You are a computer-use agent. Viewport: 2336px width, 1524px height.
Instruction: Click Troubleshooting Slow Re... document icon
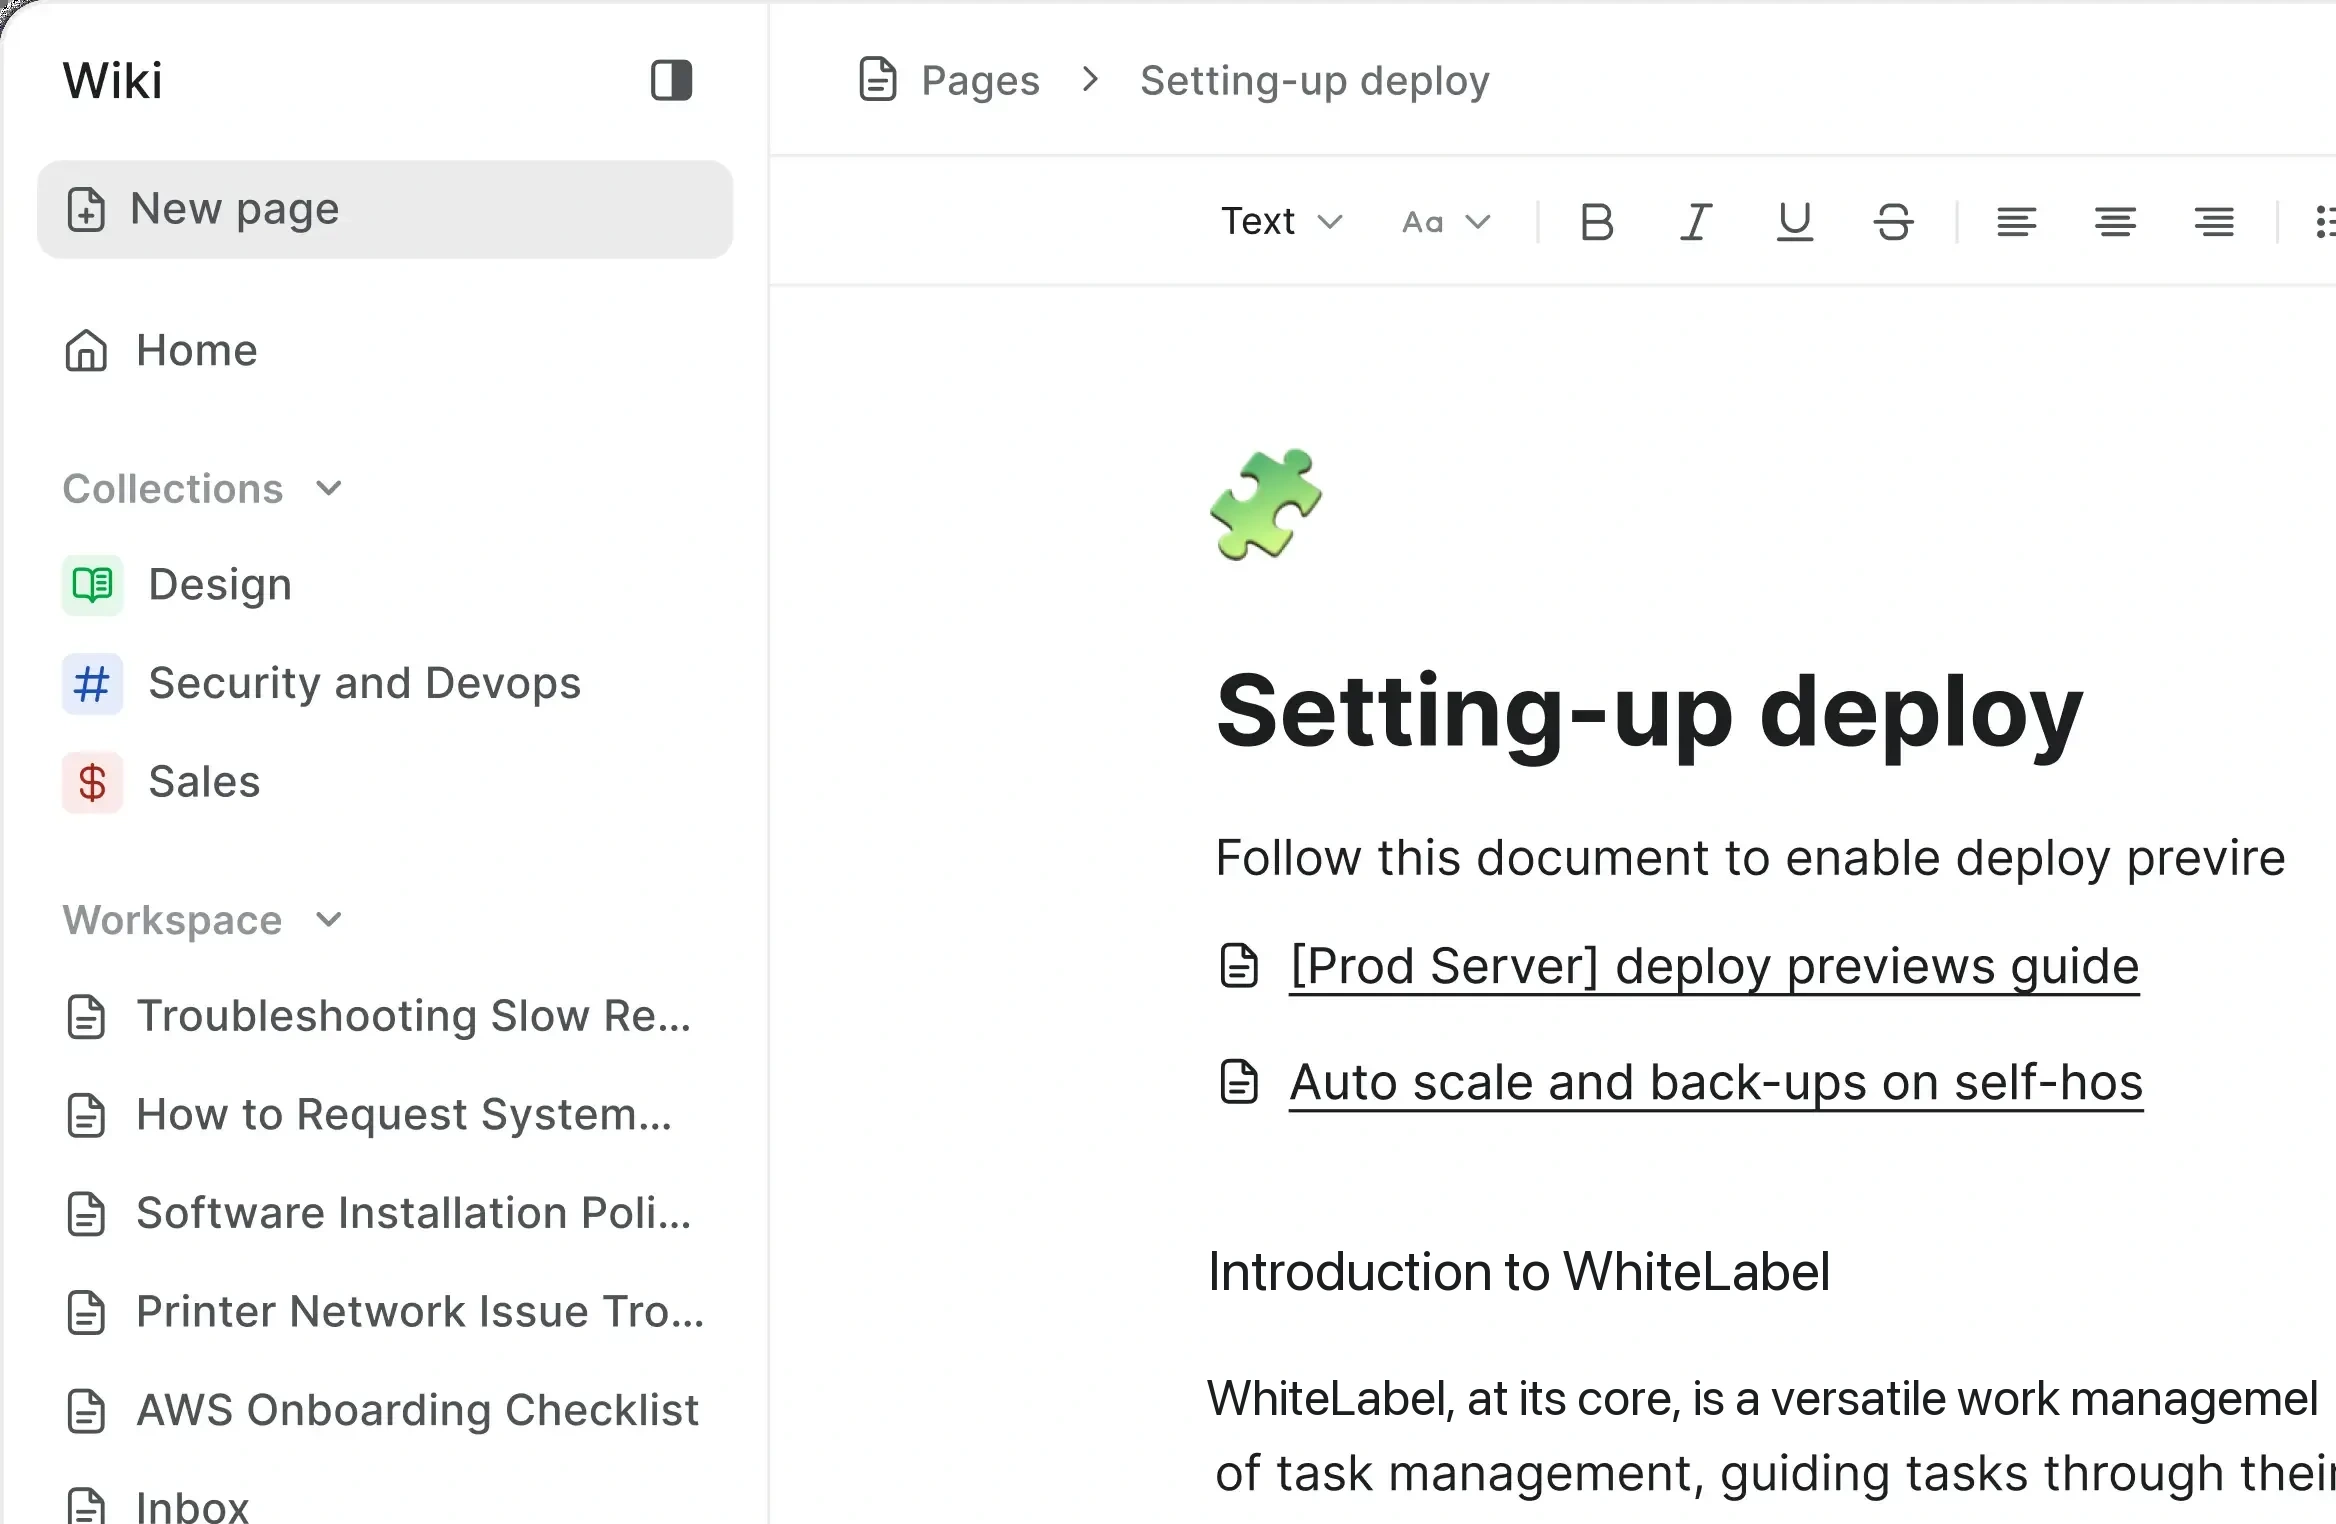click(86, 1016)
